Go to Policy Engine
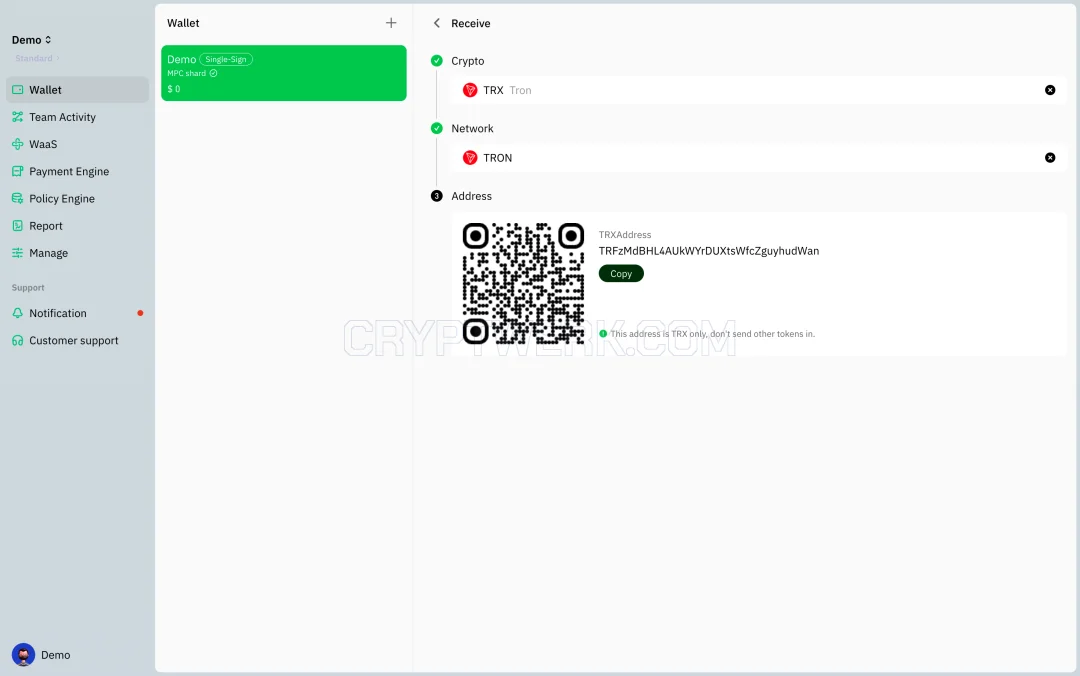This screenshot has width=1080, height=676. (77, 198)
